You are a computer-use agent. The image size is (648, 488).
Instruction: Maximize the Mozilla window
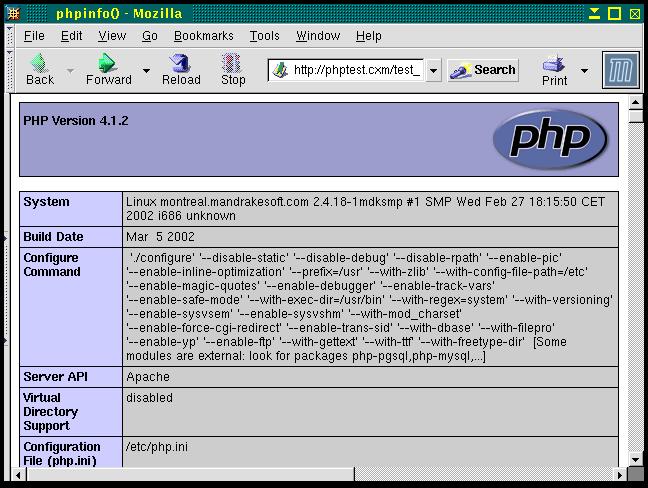point(615,14)
